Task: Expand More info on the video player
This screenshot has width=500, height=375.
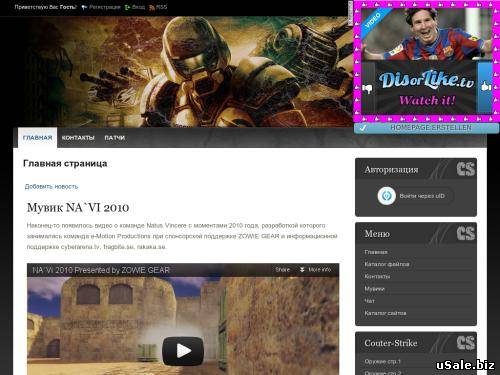Action: [x=315, y=269]
